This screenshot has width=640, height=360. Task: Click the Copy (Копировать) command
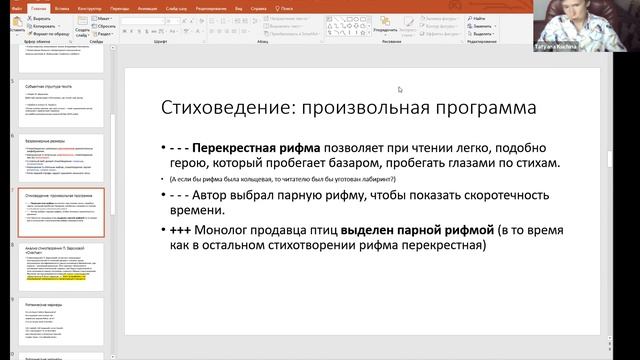click(x=41, y=26)
